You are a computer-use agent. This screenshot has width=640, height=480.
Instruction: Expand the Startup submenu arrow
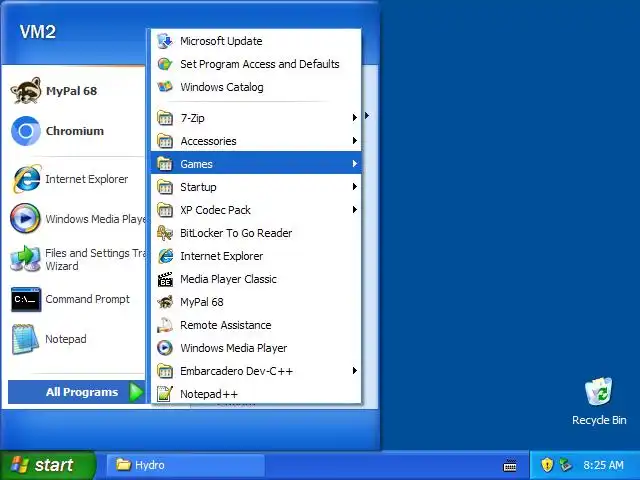click(355, 187)
